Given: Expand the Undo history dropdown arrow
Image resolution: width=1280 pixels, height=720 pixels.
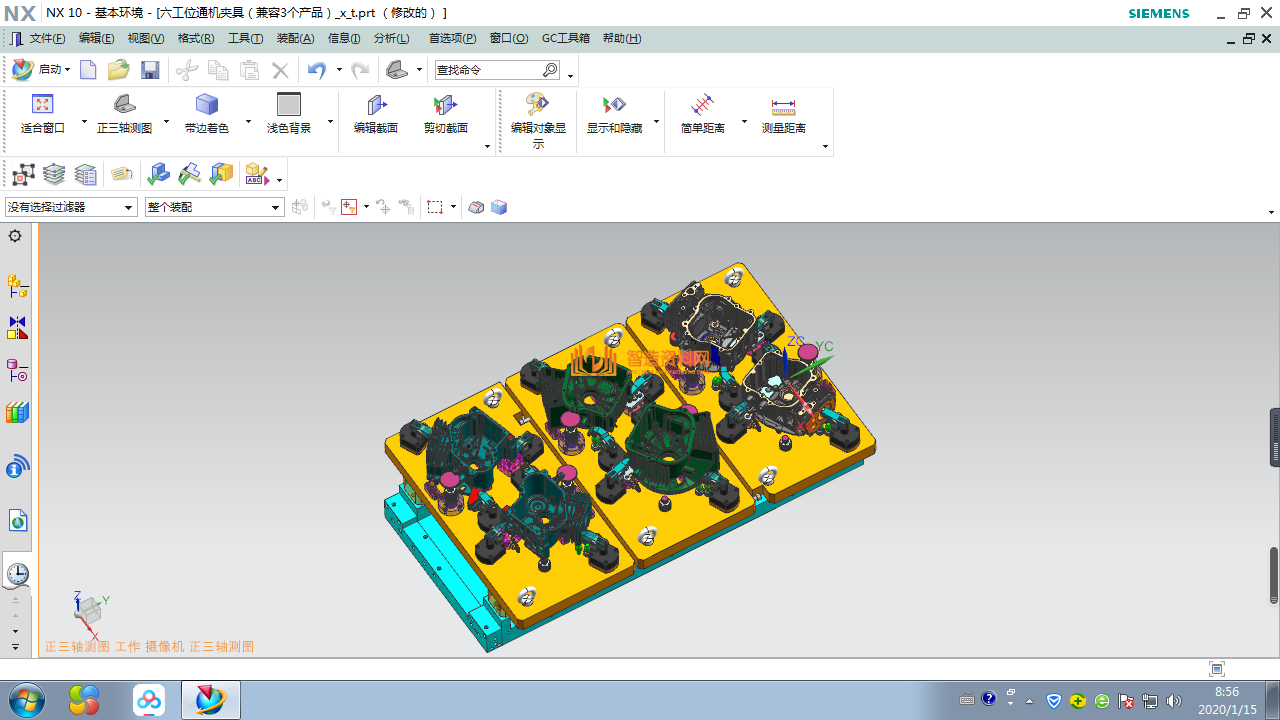Looking at the screenshot, I should click(339, 70).
